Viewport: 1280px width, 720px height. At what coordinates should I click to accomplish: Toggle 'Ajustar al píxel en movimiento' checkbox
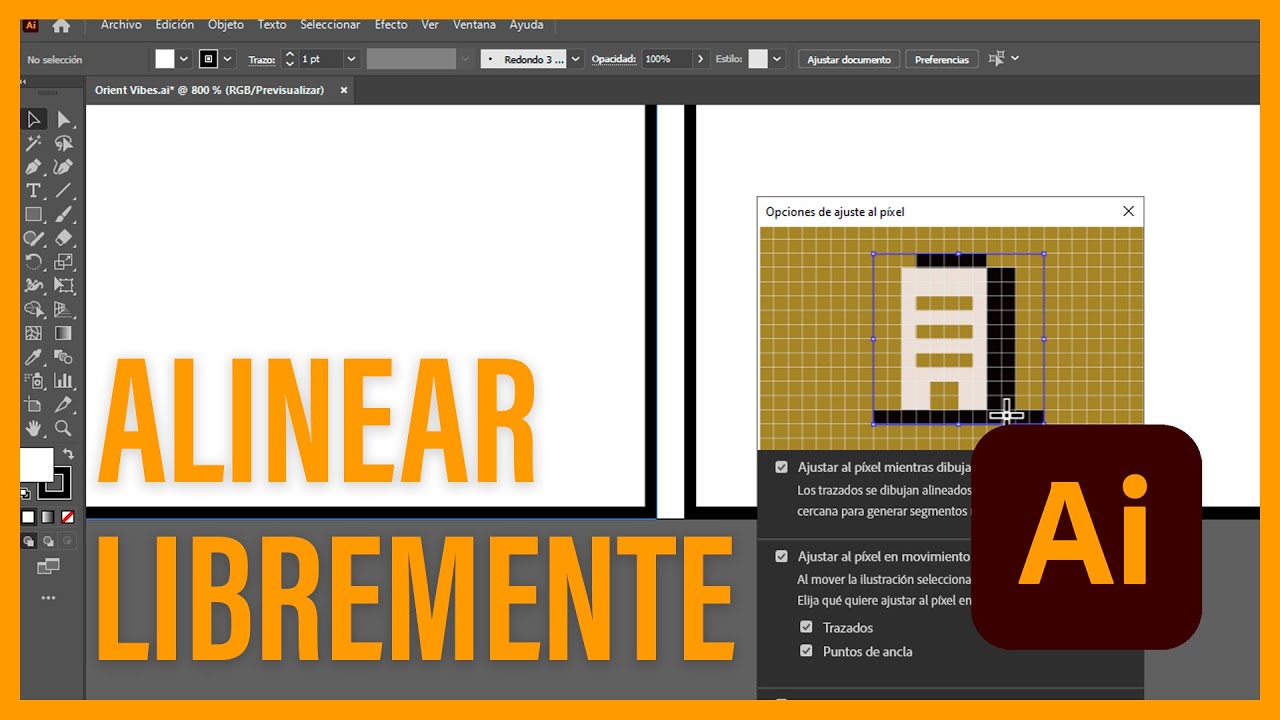(782, 556)
